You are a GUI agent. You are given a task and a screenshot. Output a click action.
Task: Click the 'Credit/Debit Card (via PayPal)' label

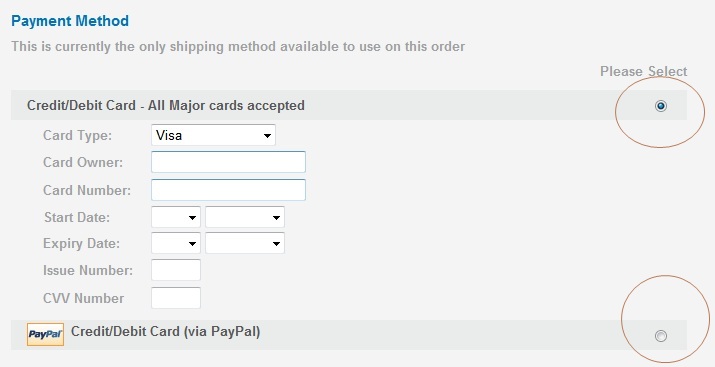click(166, 331)
